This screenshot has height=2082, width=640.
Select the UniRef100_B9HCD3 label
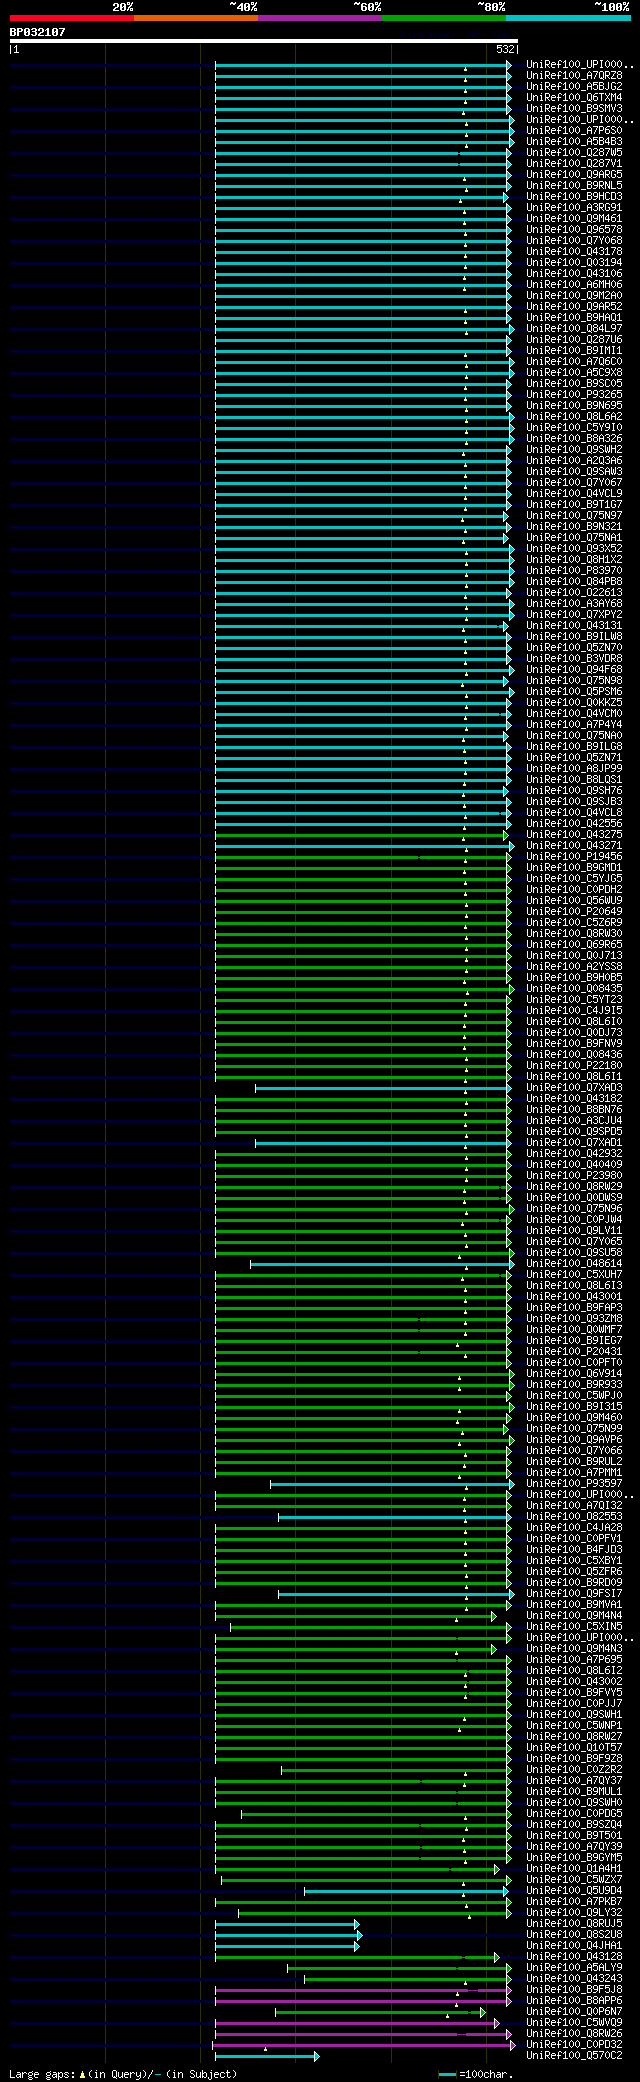(574, 196)
